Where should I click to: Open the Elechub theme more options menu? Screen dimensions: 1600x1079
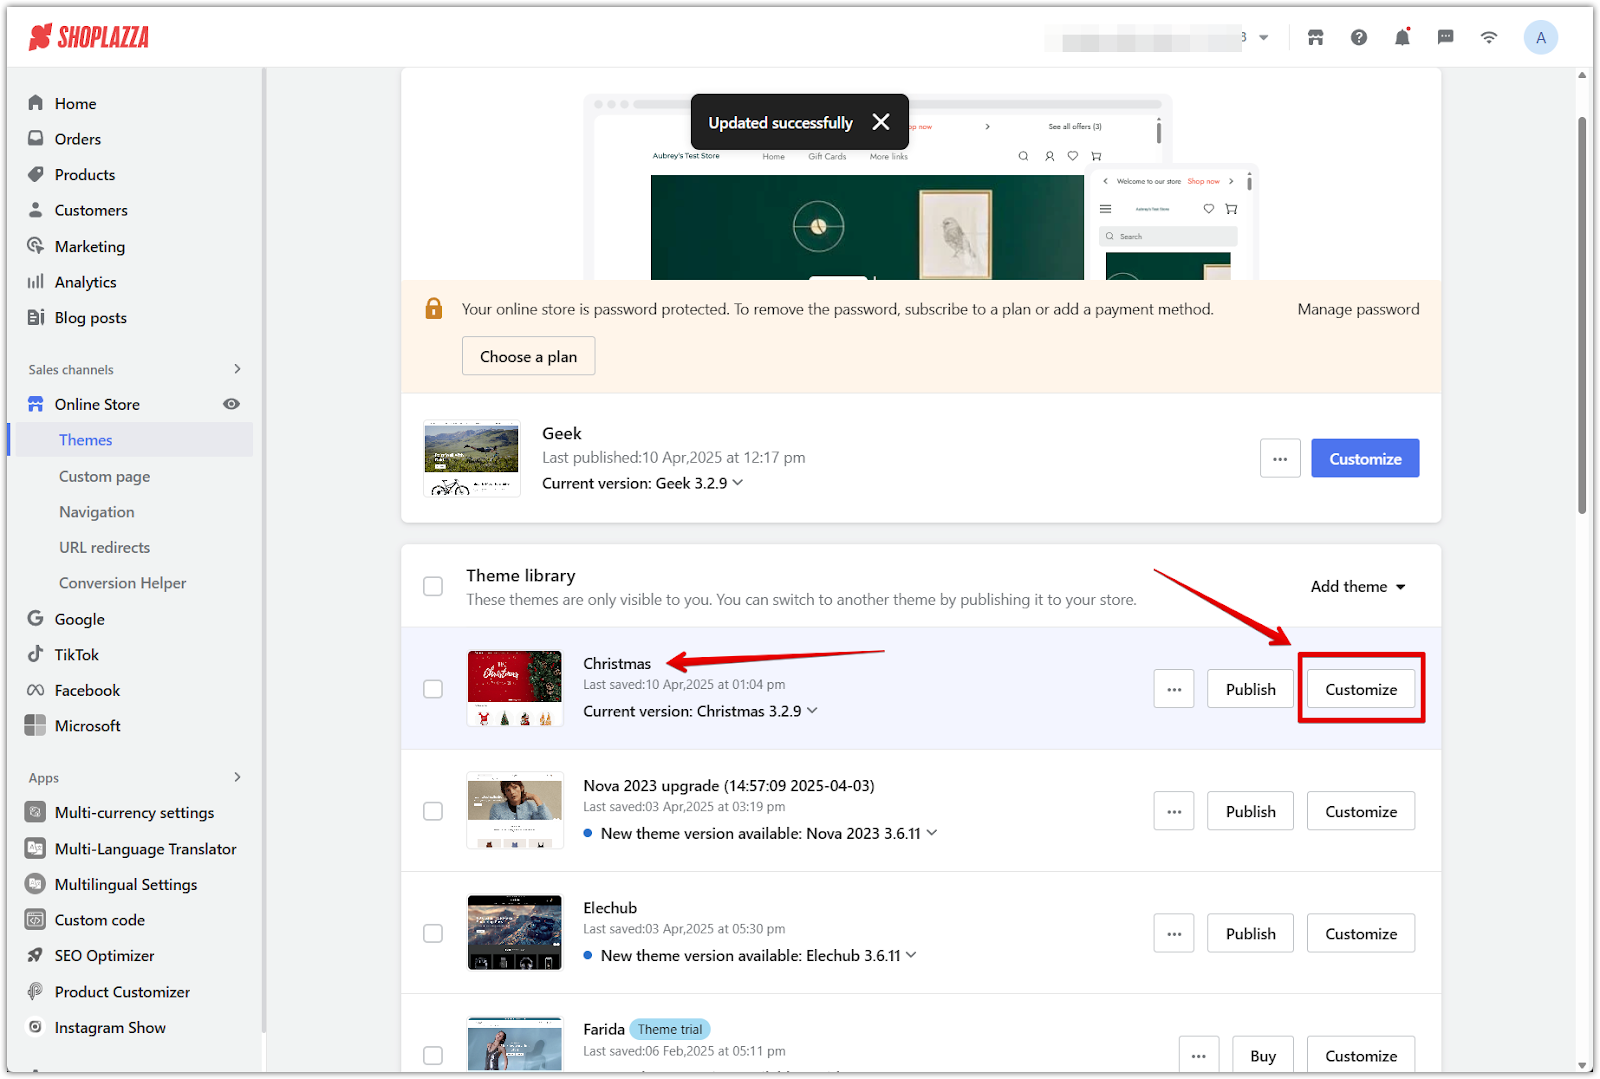pyautogui.click(x=1174, y=933)
